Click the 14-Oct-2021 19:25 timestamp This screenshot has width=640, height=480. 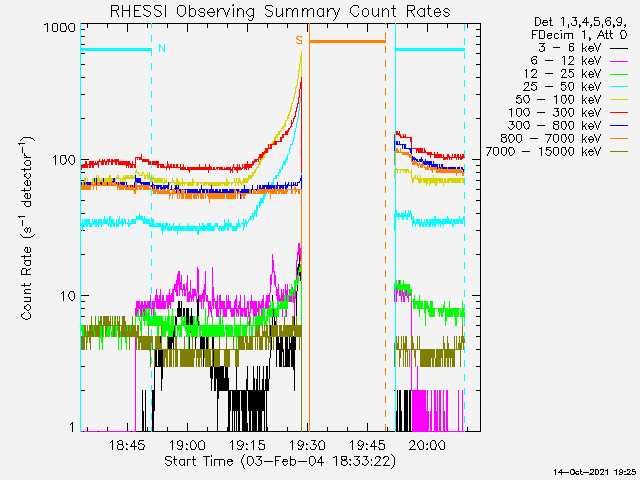pyautogui.click(x=595, y=472)
